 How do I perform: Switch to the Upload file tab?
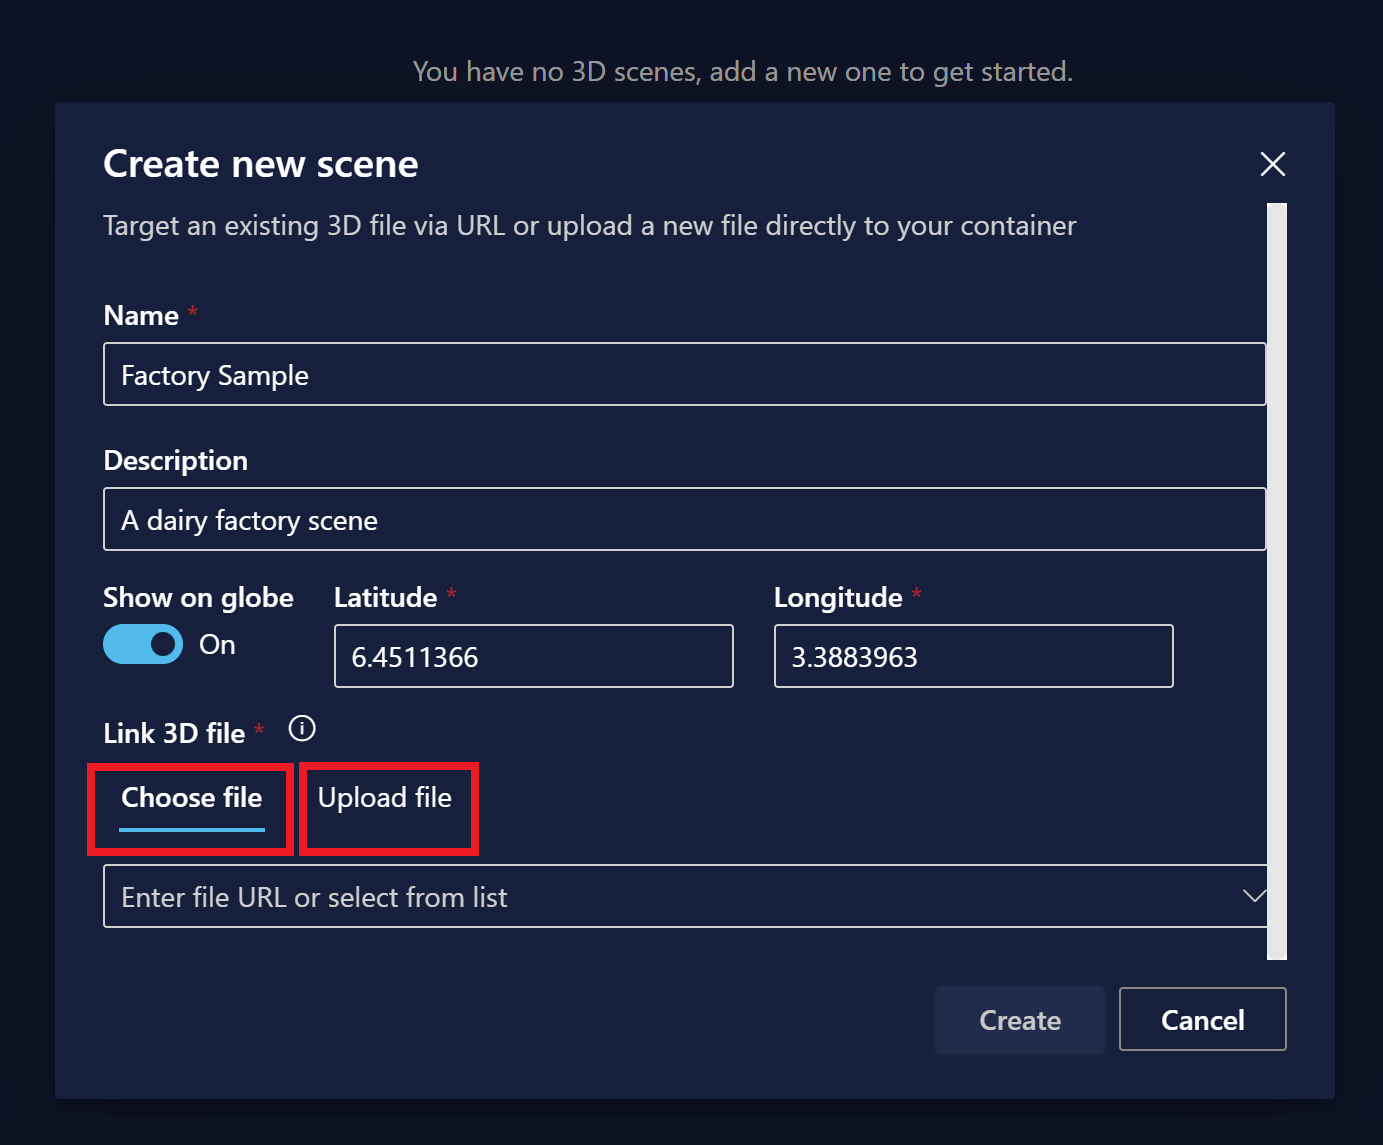[x=385, y=798]
